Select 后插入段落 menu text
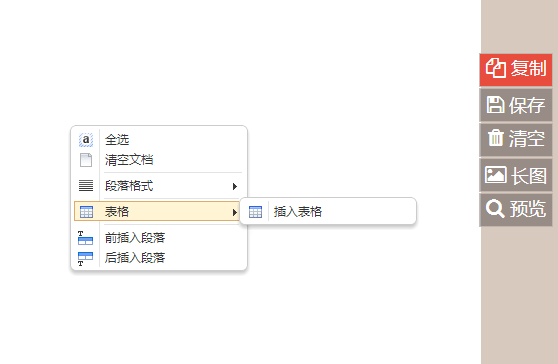This screenshot has height=364, width=558. pyautogui.click(x=135, y=258)
